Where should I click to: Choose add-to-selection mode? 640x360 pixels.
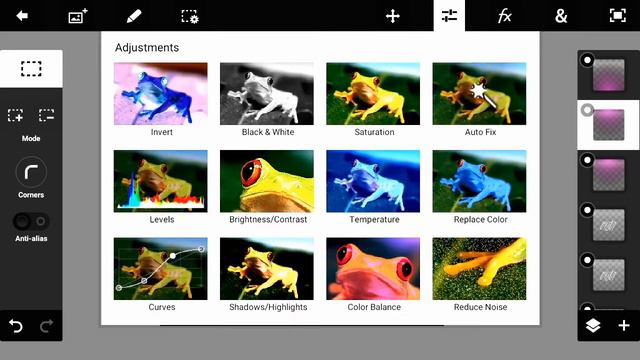click(16, 115)
